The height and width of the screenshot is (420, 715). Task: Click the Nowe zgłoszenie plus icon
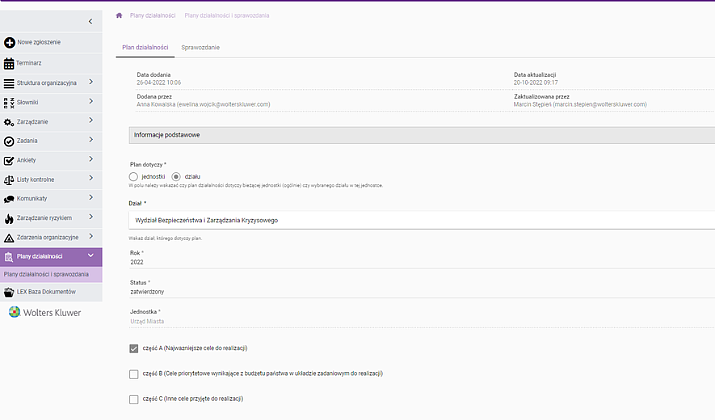coord(9,43)
